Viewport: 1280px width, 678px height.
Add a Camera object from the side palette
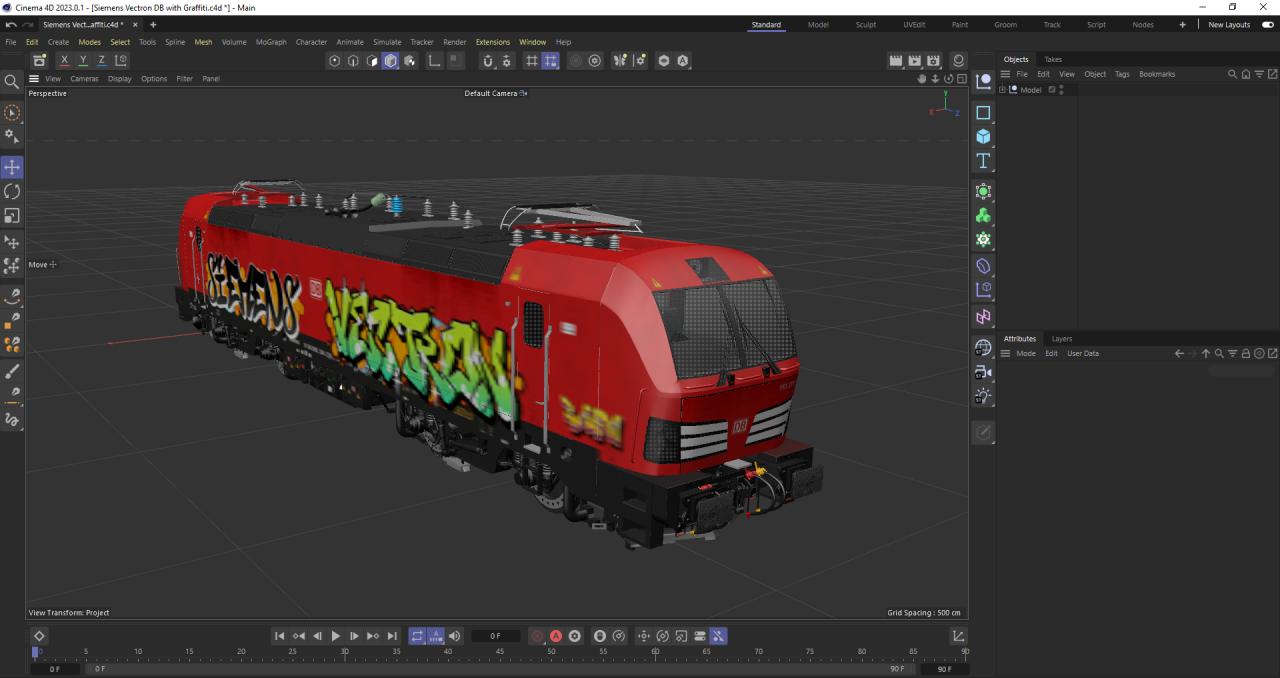983,372
